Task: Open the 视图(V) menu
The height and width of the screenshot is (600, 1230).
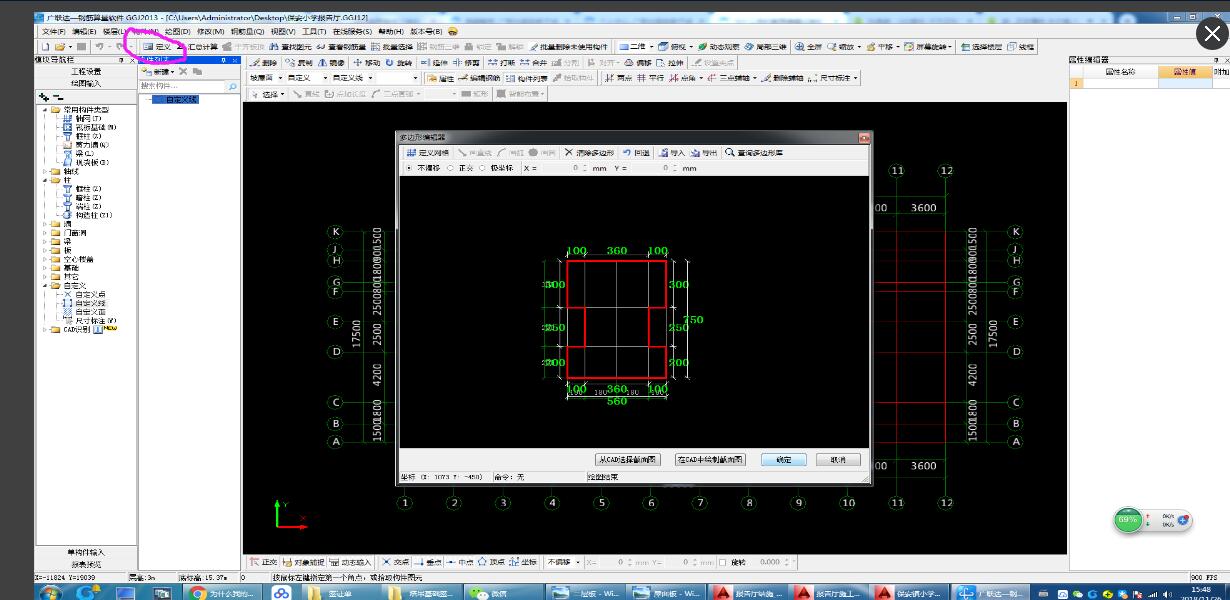Action: click(283, 32)
